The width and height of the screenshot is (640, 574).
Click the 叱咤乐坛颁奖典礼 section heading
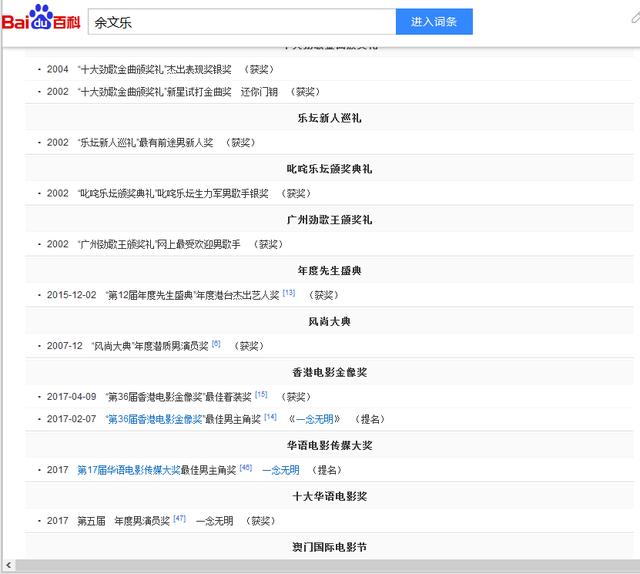pos(329,169)
